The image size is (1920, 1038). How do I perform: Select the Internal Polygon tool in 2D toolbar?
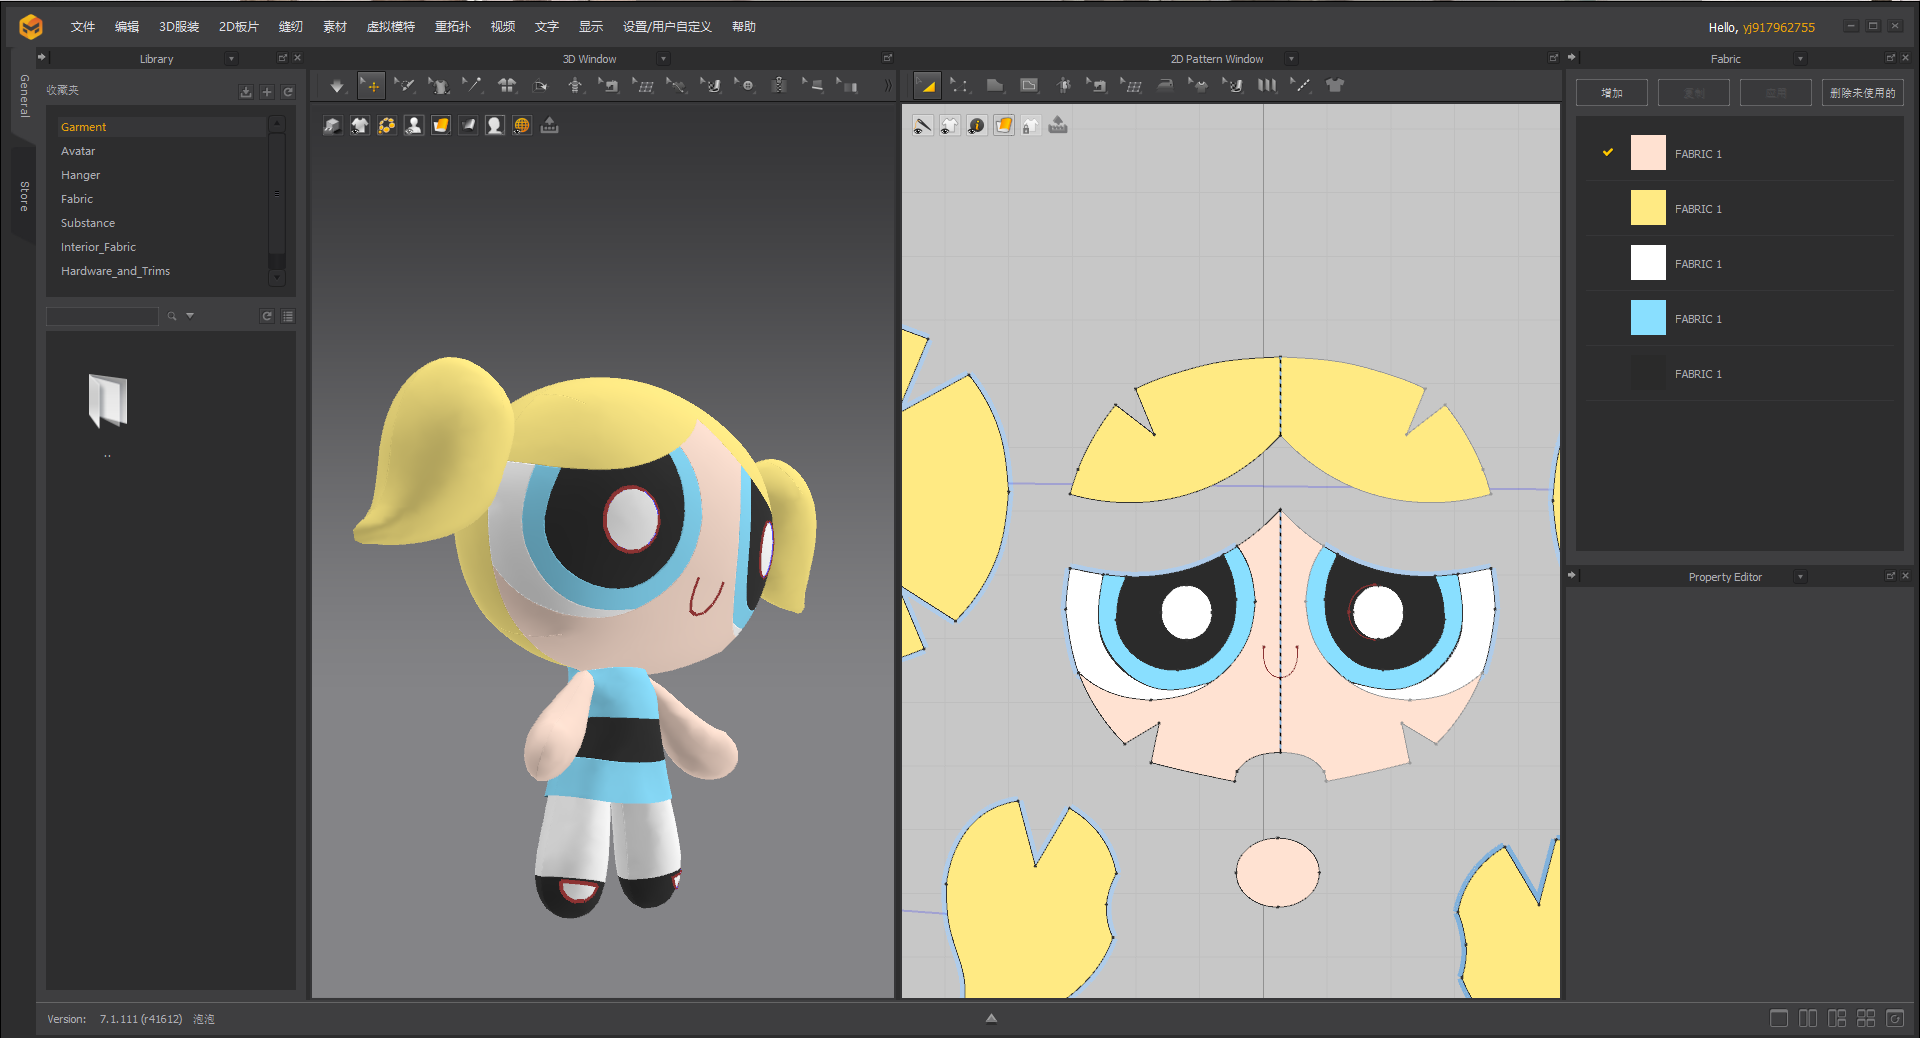(1028, 86)
